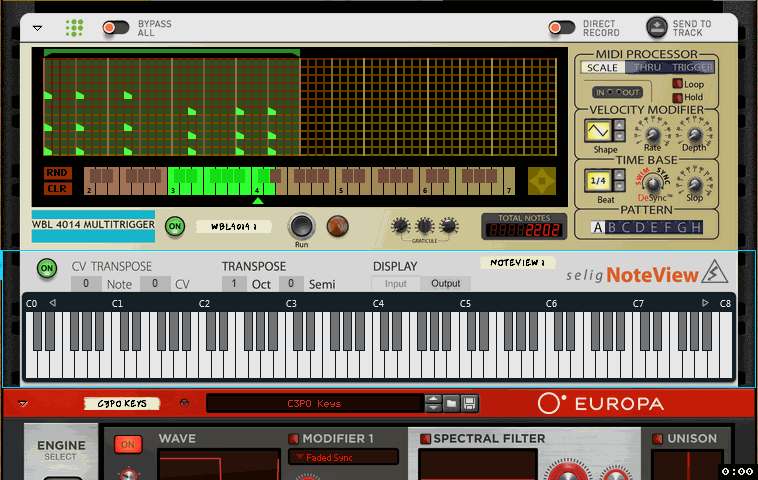Click the CV Transpose Note value field

86,284
